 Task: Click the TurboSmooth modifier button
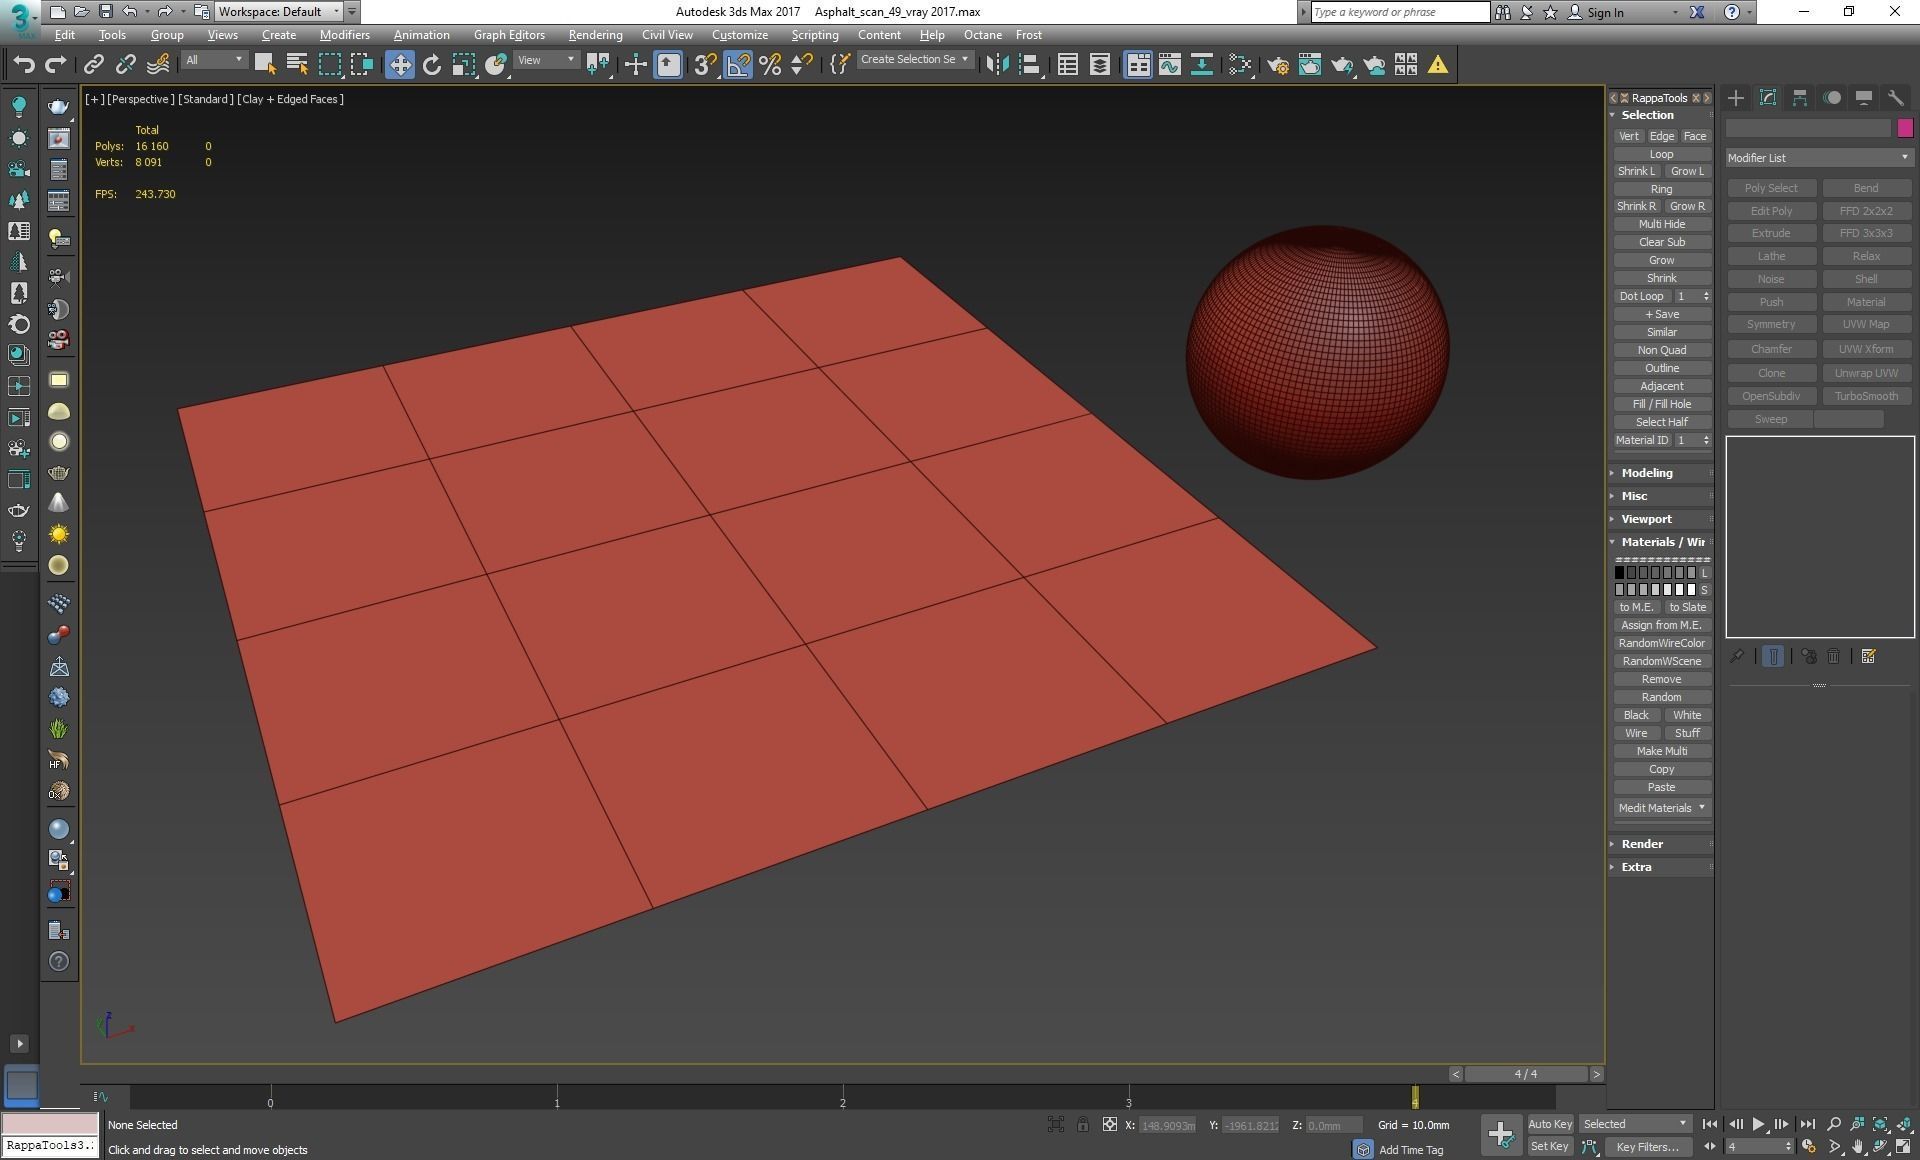click(1865, 396)
